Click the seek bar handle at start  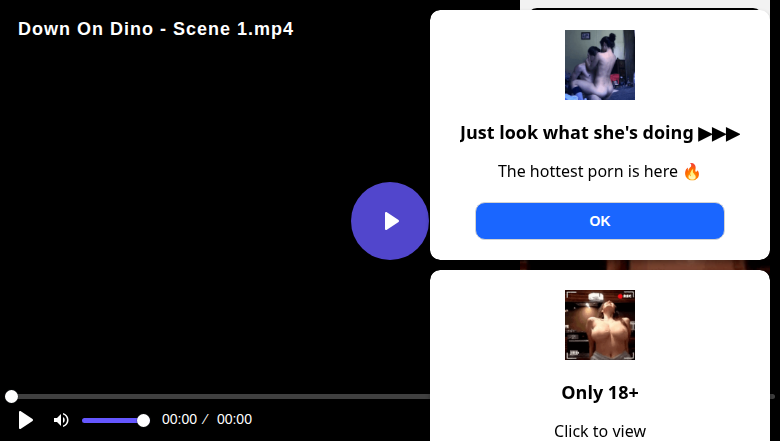tap(11, 397)
